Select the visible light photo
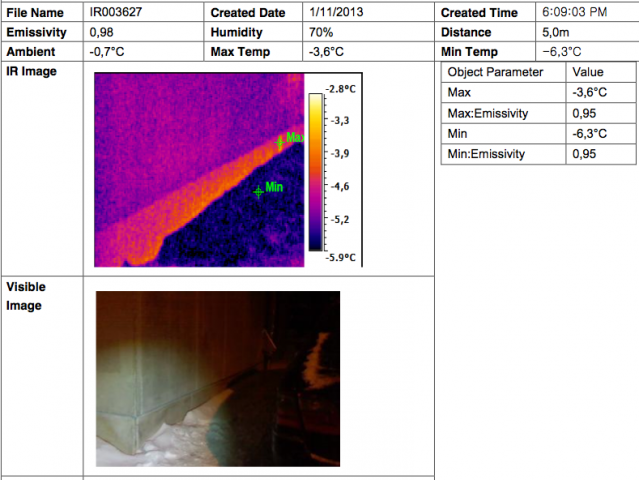Image resolution: width=639 pixels, height=480 pixels. [x=217, y=373]
